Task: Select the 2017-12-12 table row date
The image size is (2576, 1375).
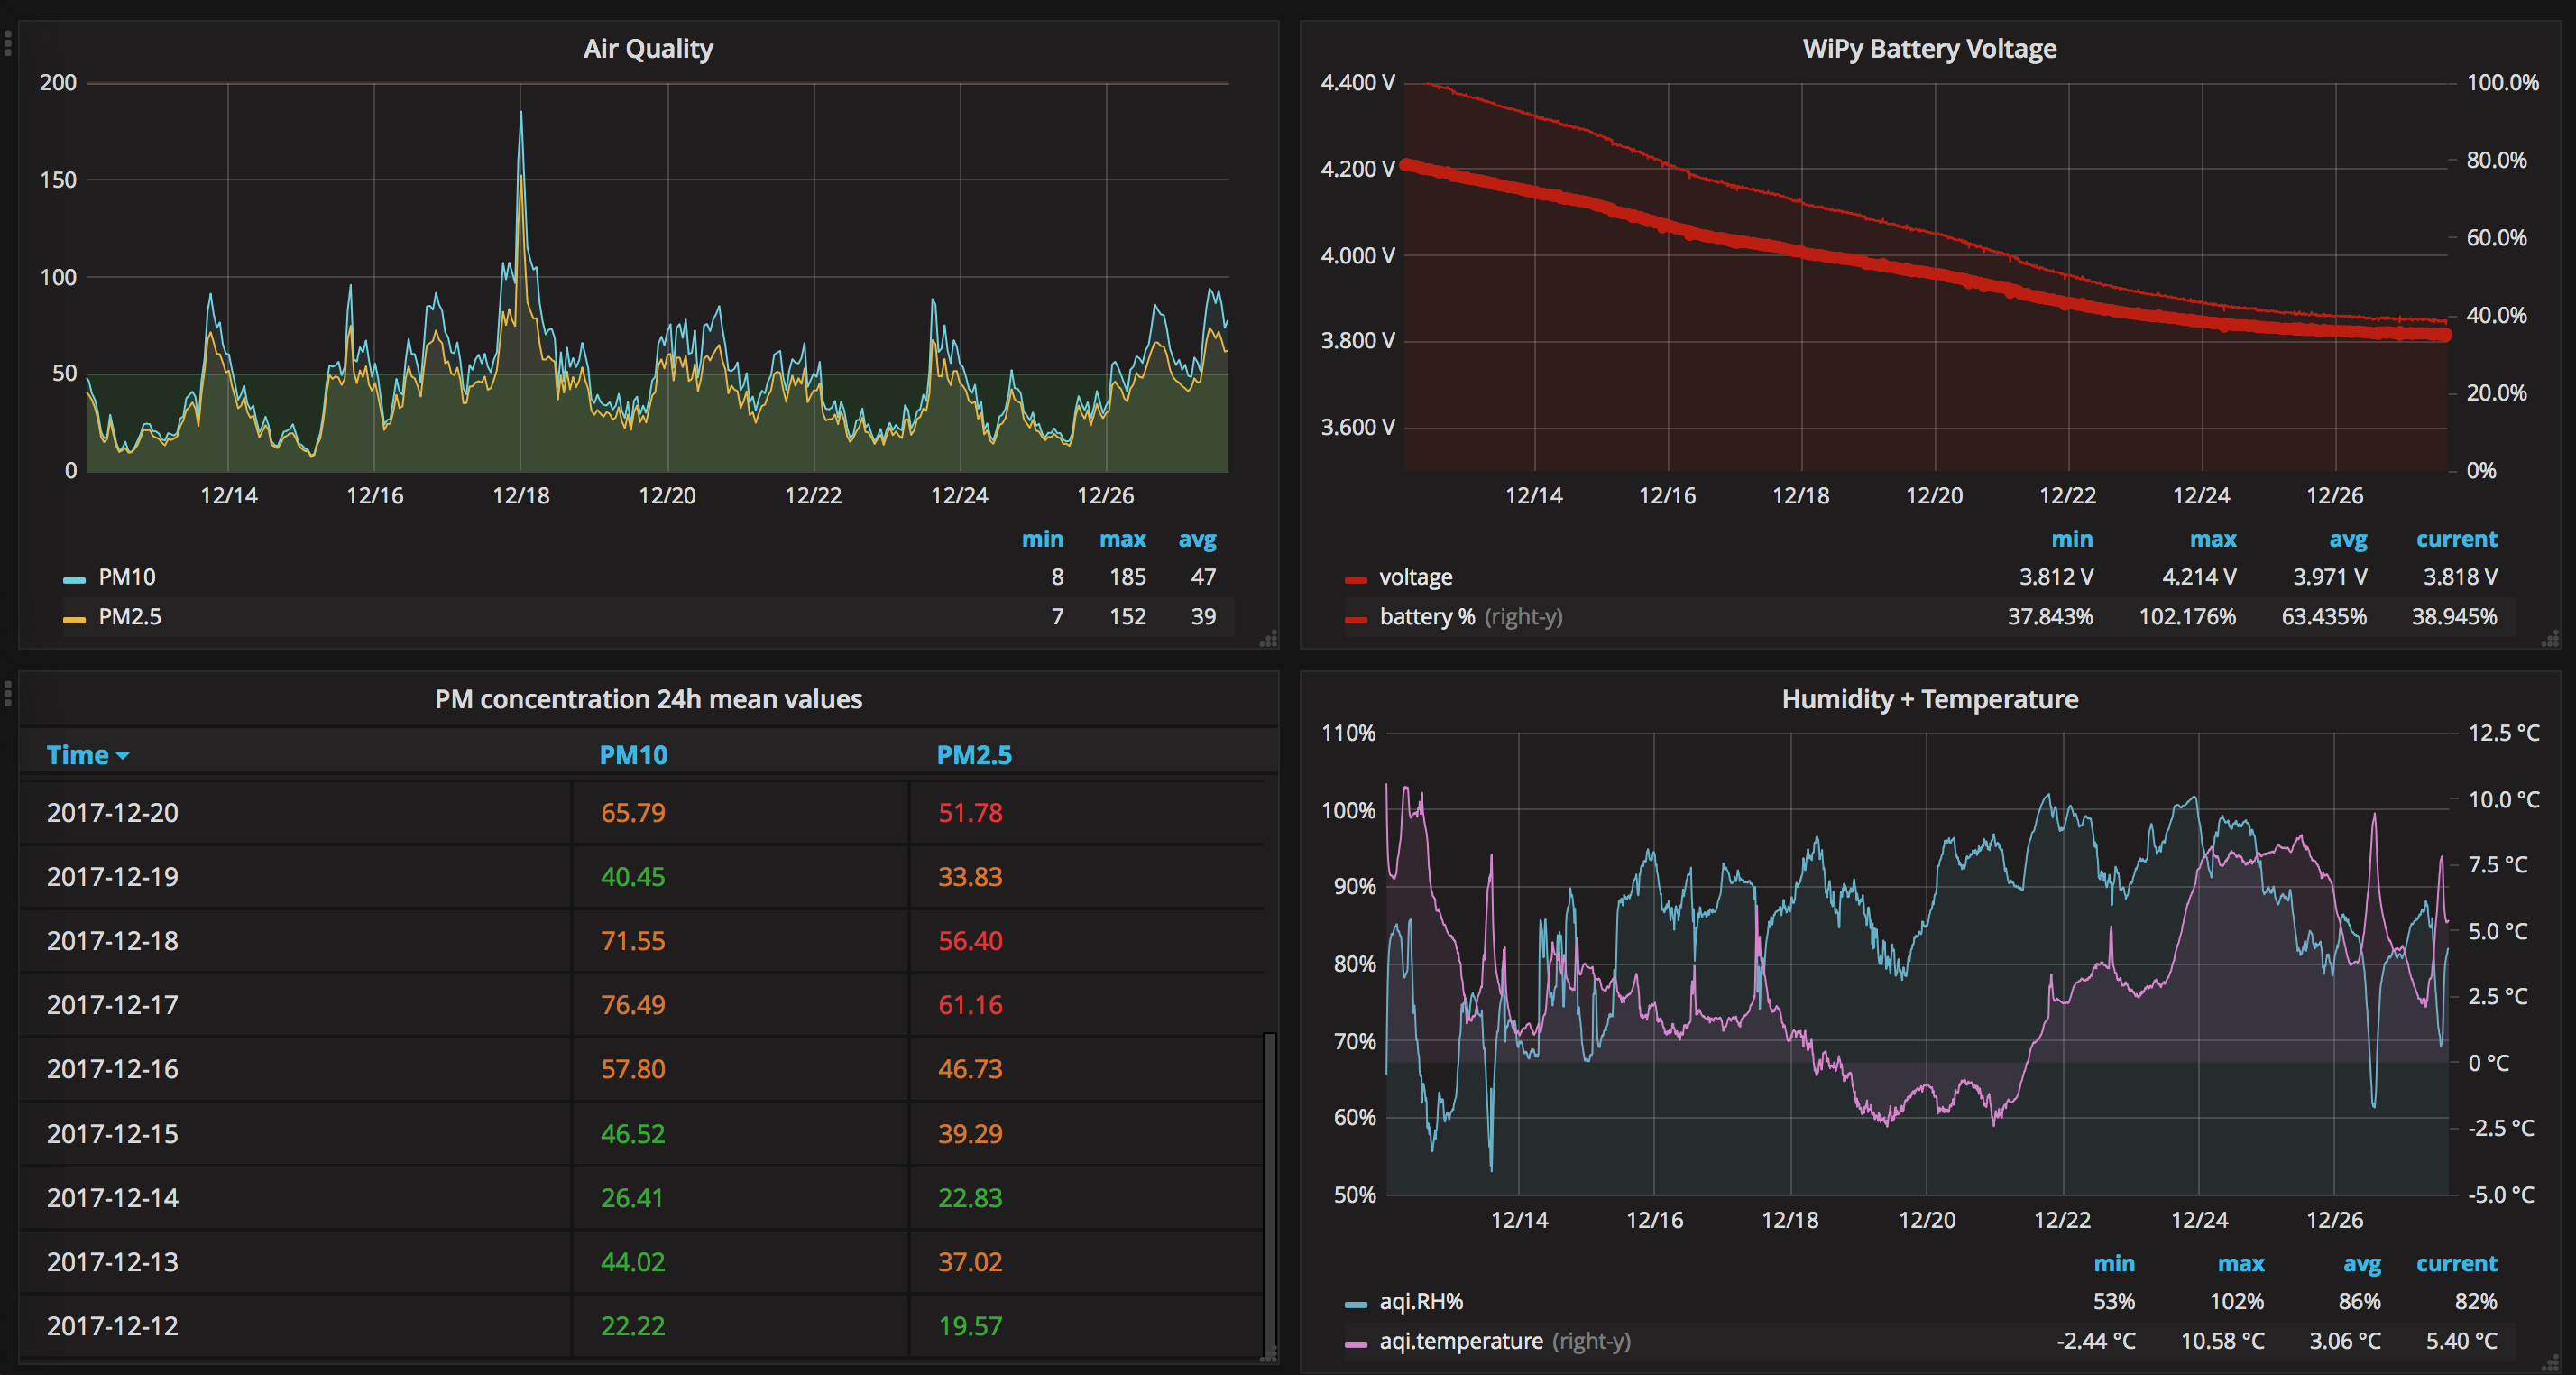Action: (112, 1326)
